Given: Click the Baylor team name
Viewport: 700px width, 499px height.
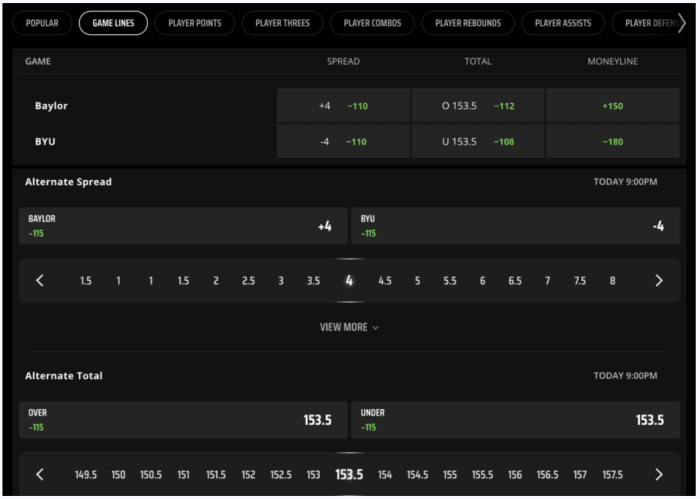Looking at the screenshot, I should pos(51,106).
